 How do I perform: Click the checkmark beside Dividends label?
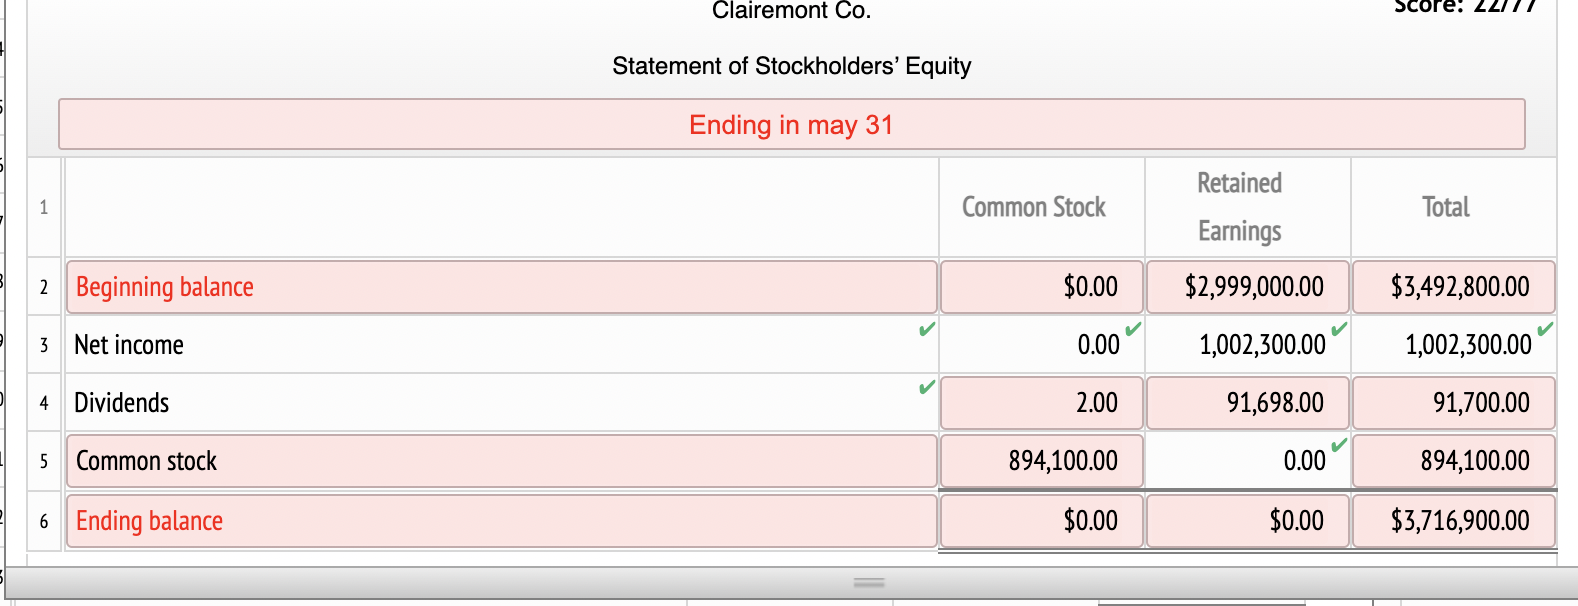(925, 387)
